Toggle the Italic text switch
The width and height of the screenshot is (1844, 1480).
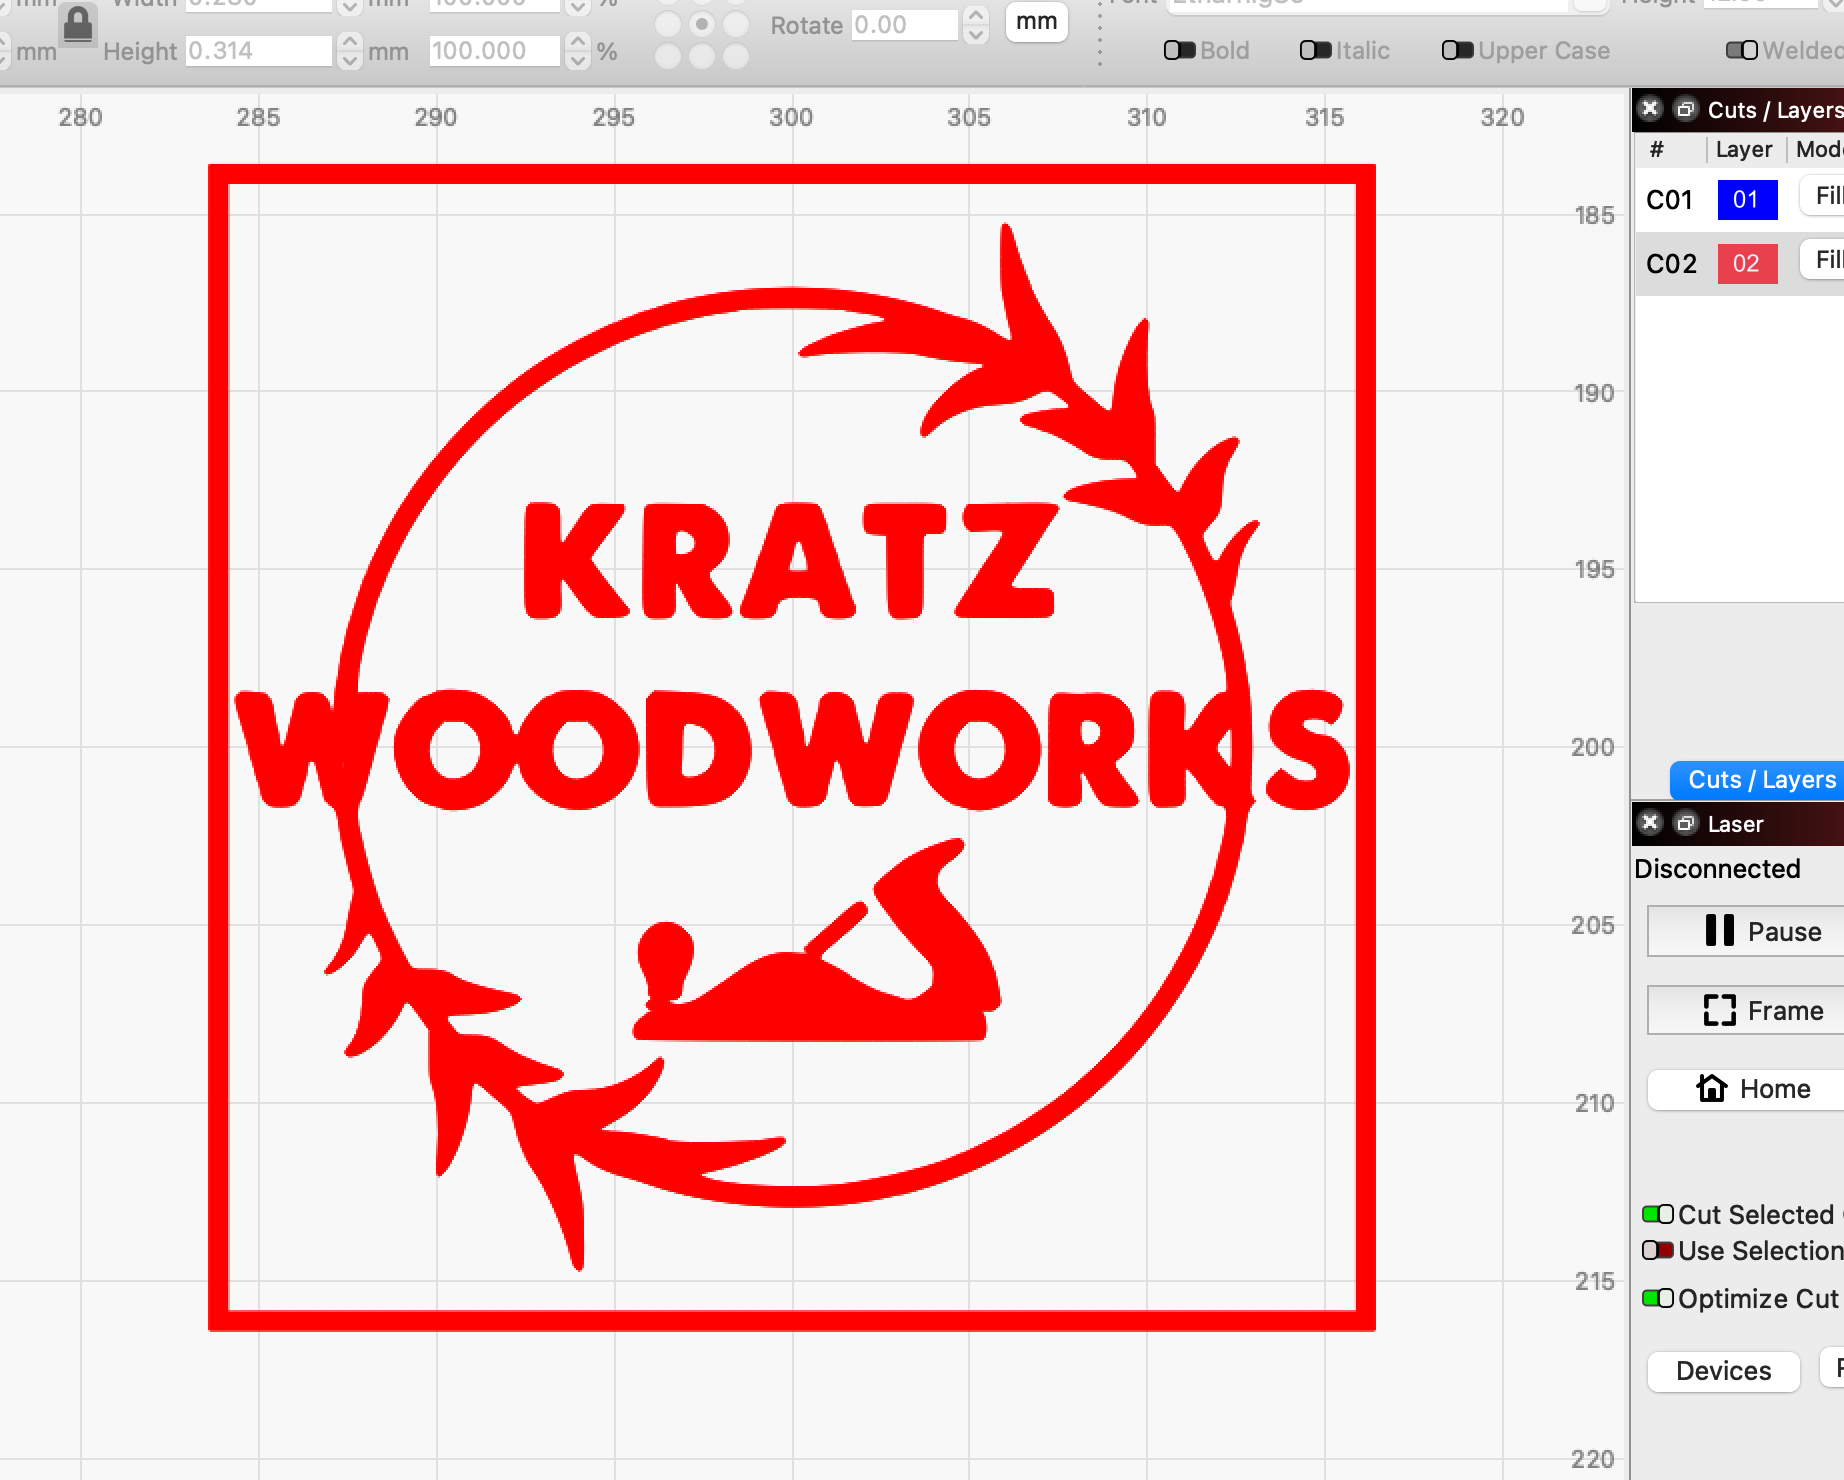(x=1316, y=50)
